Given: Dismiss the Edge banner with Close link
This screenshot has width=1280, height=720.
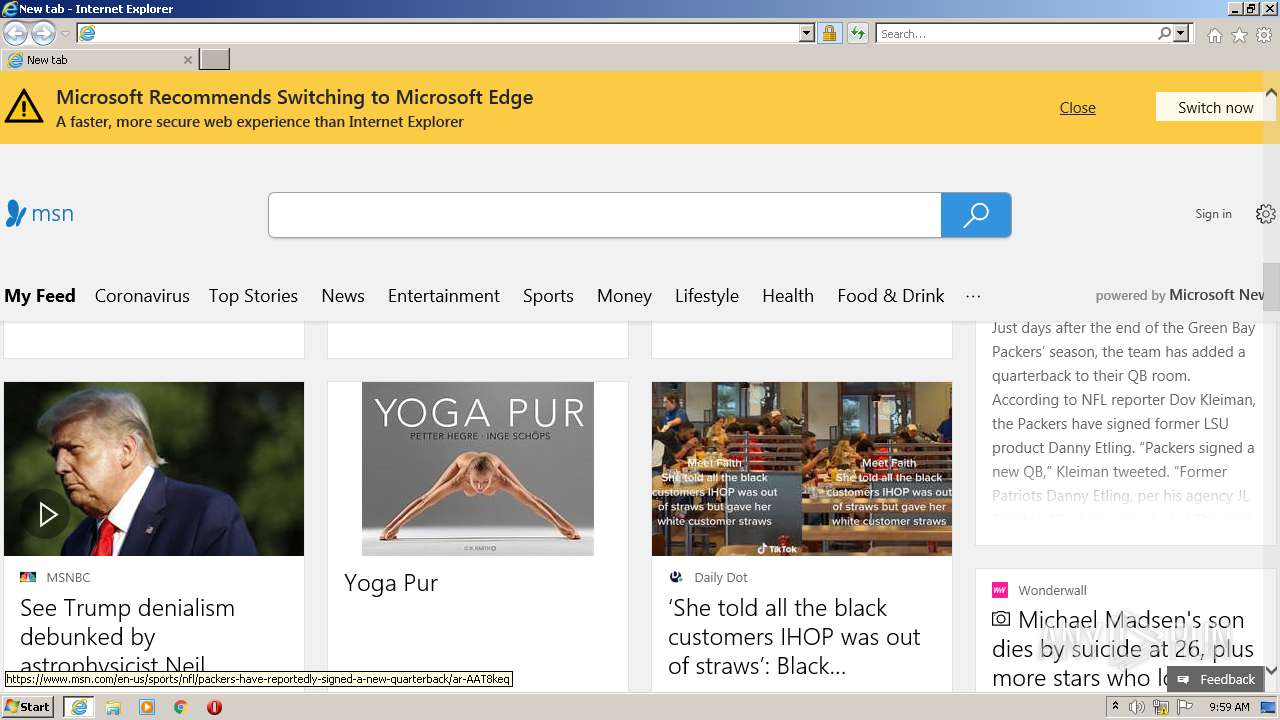Looking at the screenshot, I should [1077, 108].
